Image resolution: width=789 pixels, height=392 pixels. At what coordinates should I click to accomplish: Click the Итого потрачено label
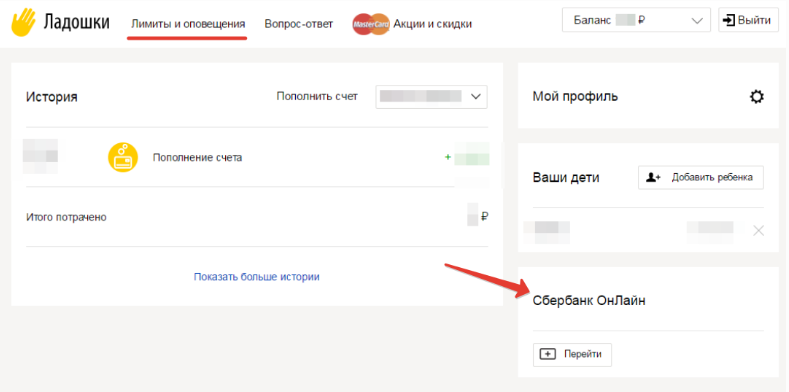click(66, 217)
